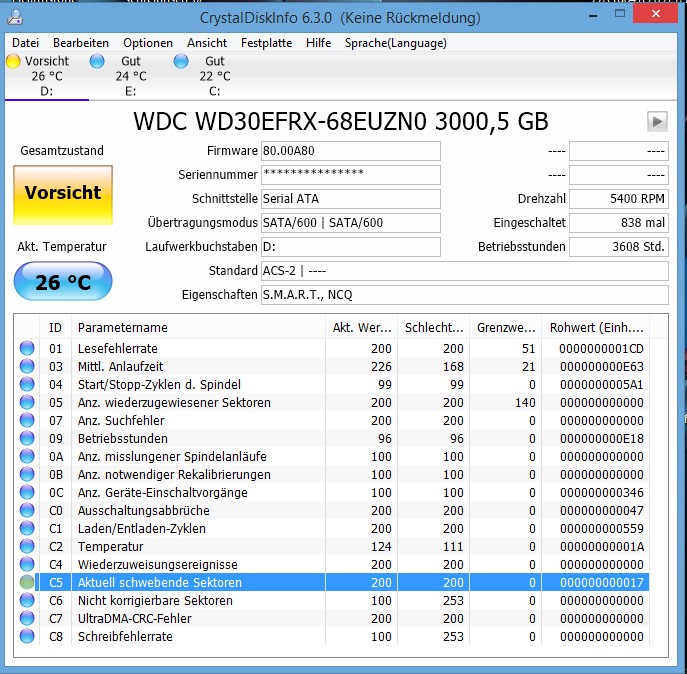Click the blue status circle for drive E:
This screenshot has height=674, width=687.
97,61
